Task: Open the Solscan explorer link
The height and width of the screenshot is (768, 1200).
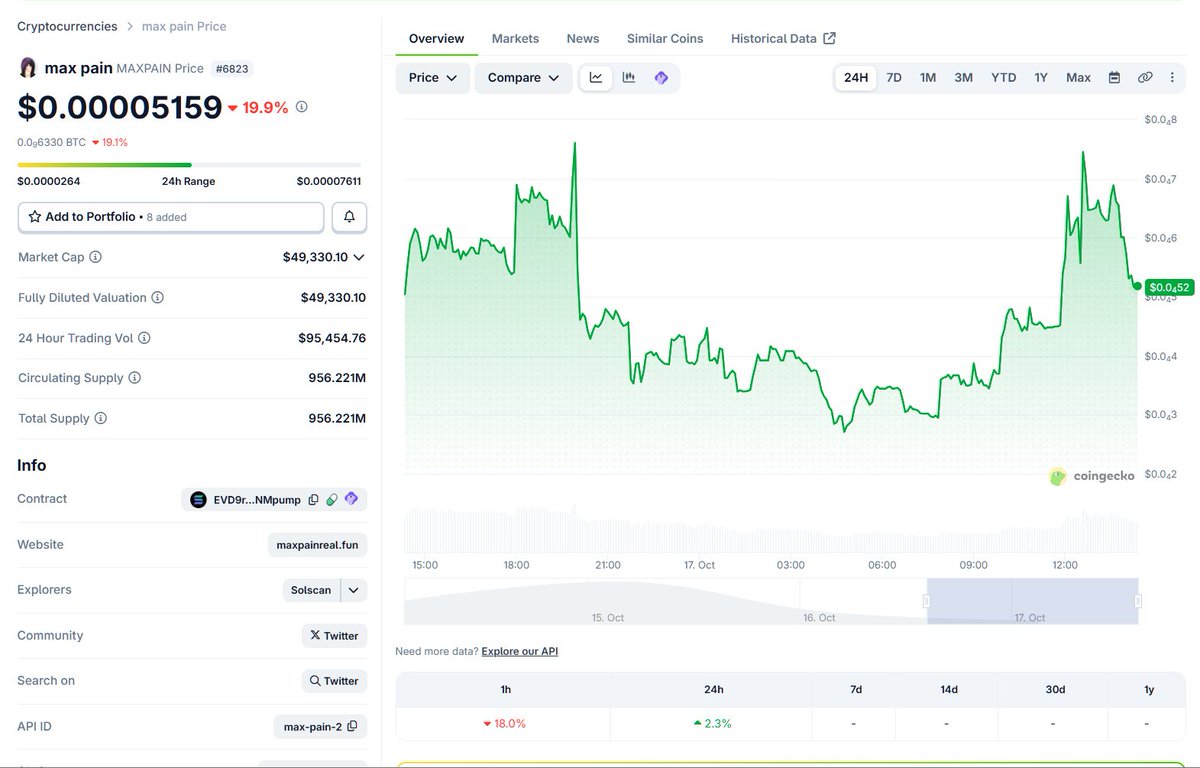Action: tap(311, 590)
